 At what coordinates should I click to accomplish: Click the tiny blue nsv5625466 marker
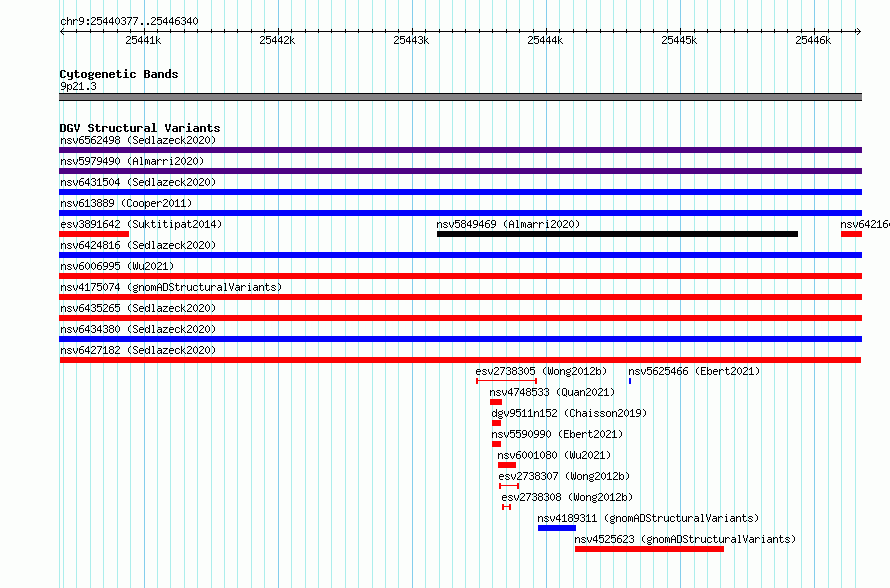630,381
